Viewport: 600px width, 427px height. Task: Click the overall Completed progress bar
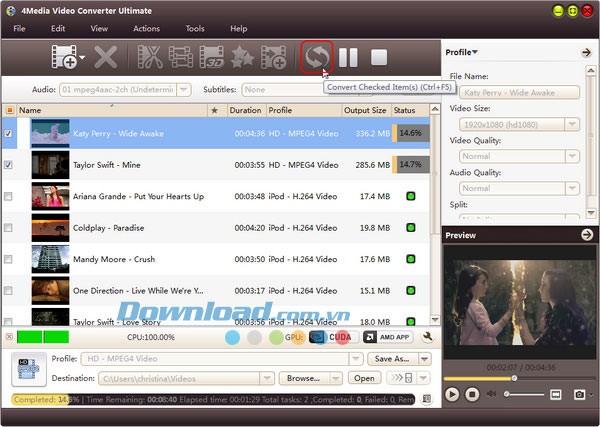click(214, 399)
